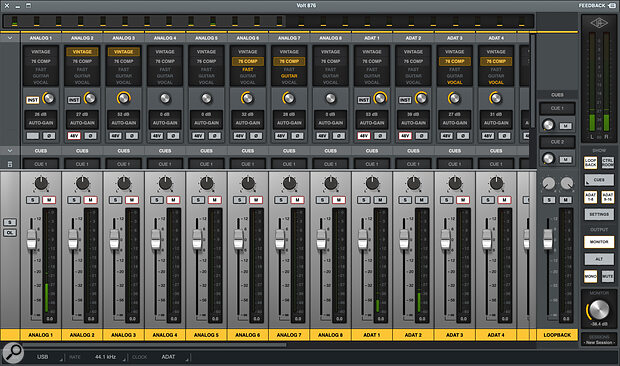Screen dimensions: 620x366
Task: Click the phase invert icon on Analog 4
Action: (173, 136)
